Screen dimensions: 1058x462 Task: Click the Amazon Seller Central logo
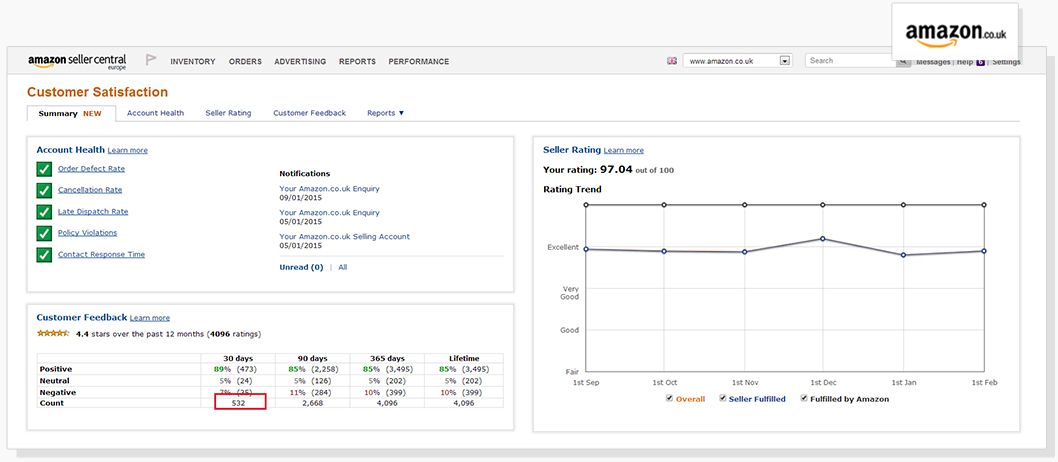[x=77, y=61]
